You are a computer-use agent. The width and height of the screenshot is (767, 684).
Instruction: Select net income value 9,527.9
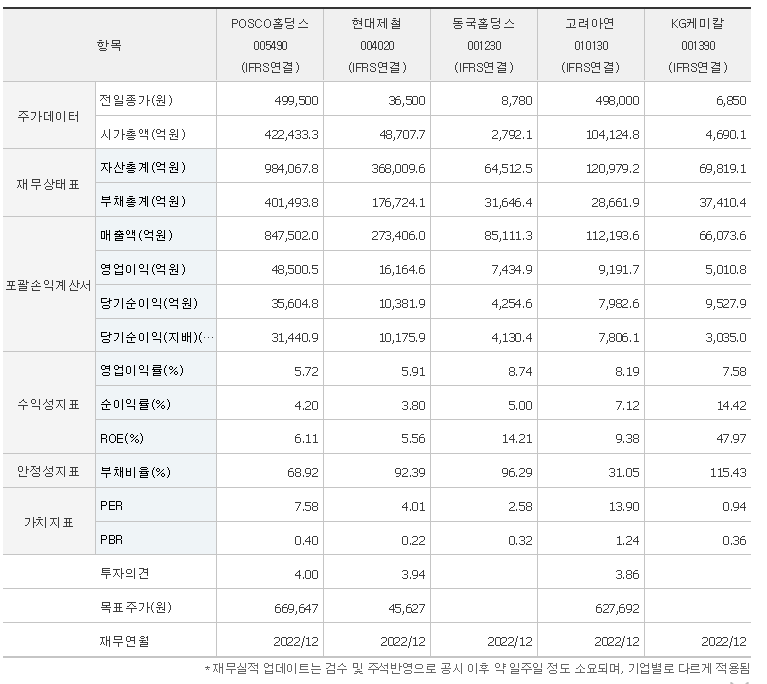[x=726, y=304]
